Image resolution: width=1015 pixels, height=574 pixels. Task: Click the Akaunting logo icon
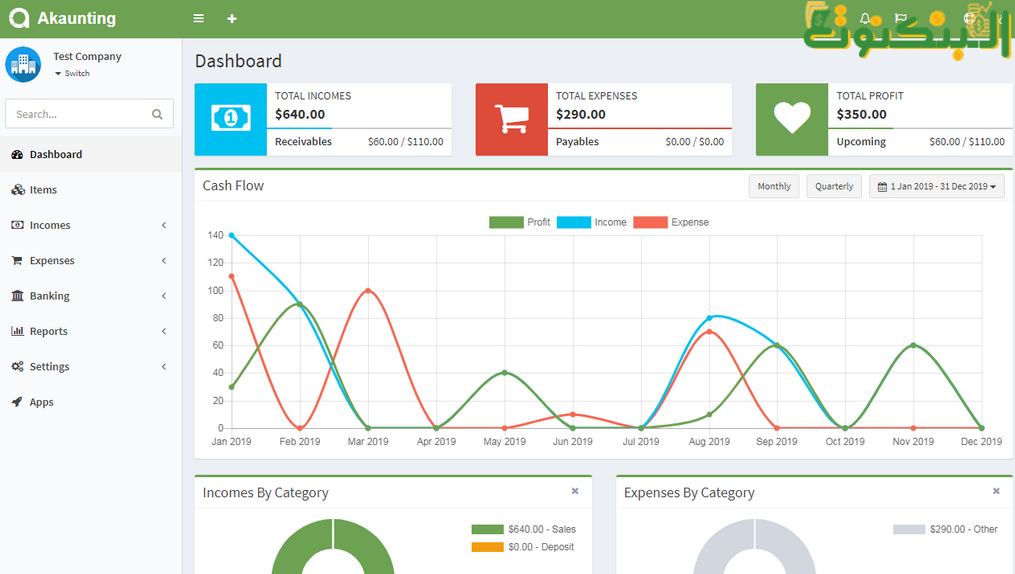19,18
